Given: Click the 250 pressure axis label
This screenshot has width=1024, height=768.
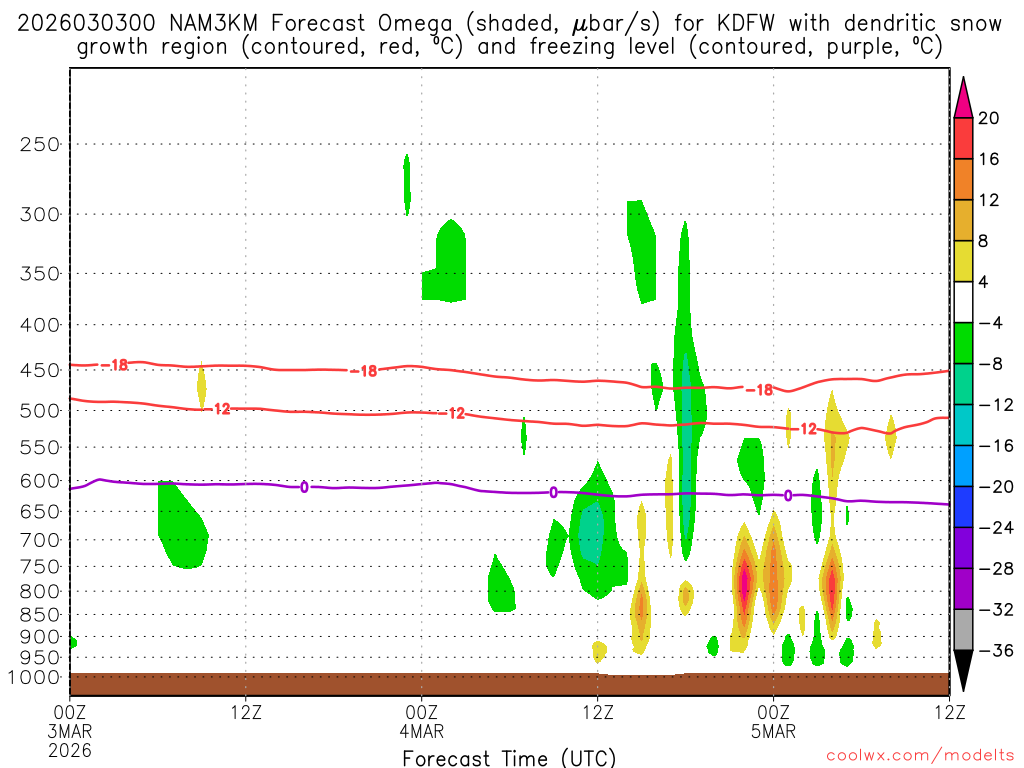Looking at the screenshot, I should click(x=40, y=144).
